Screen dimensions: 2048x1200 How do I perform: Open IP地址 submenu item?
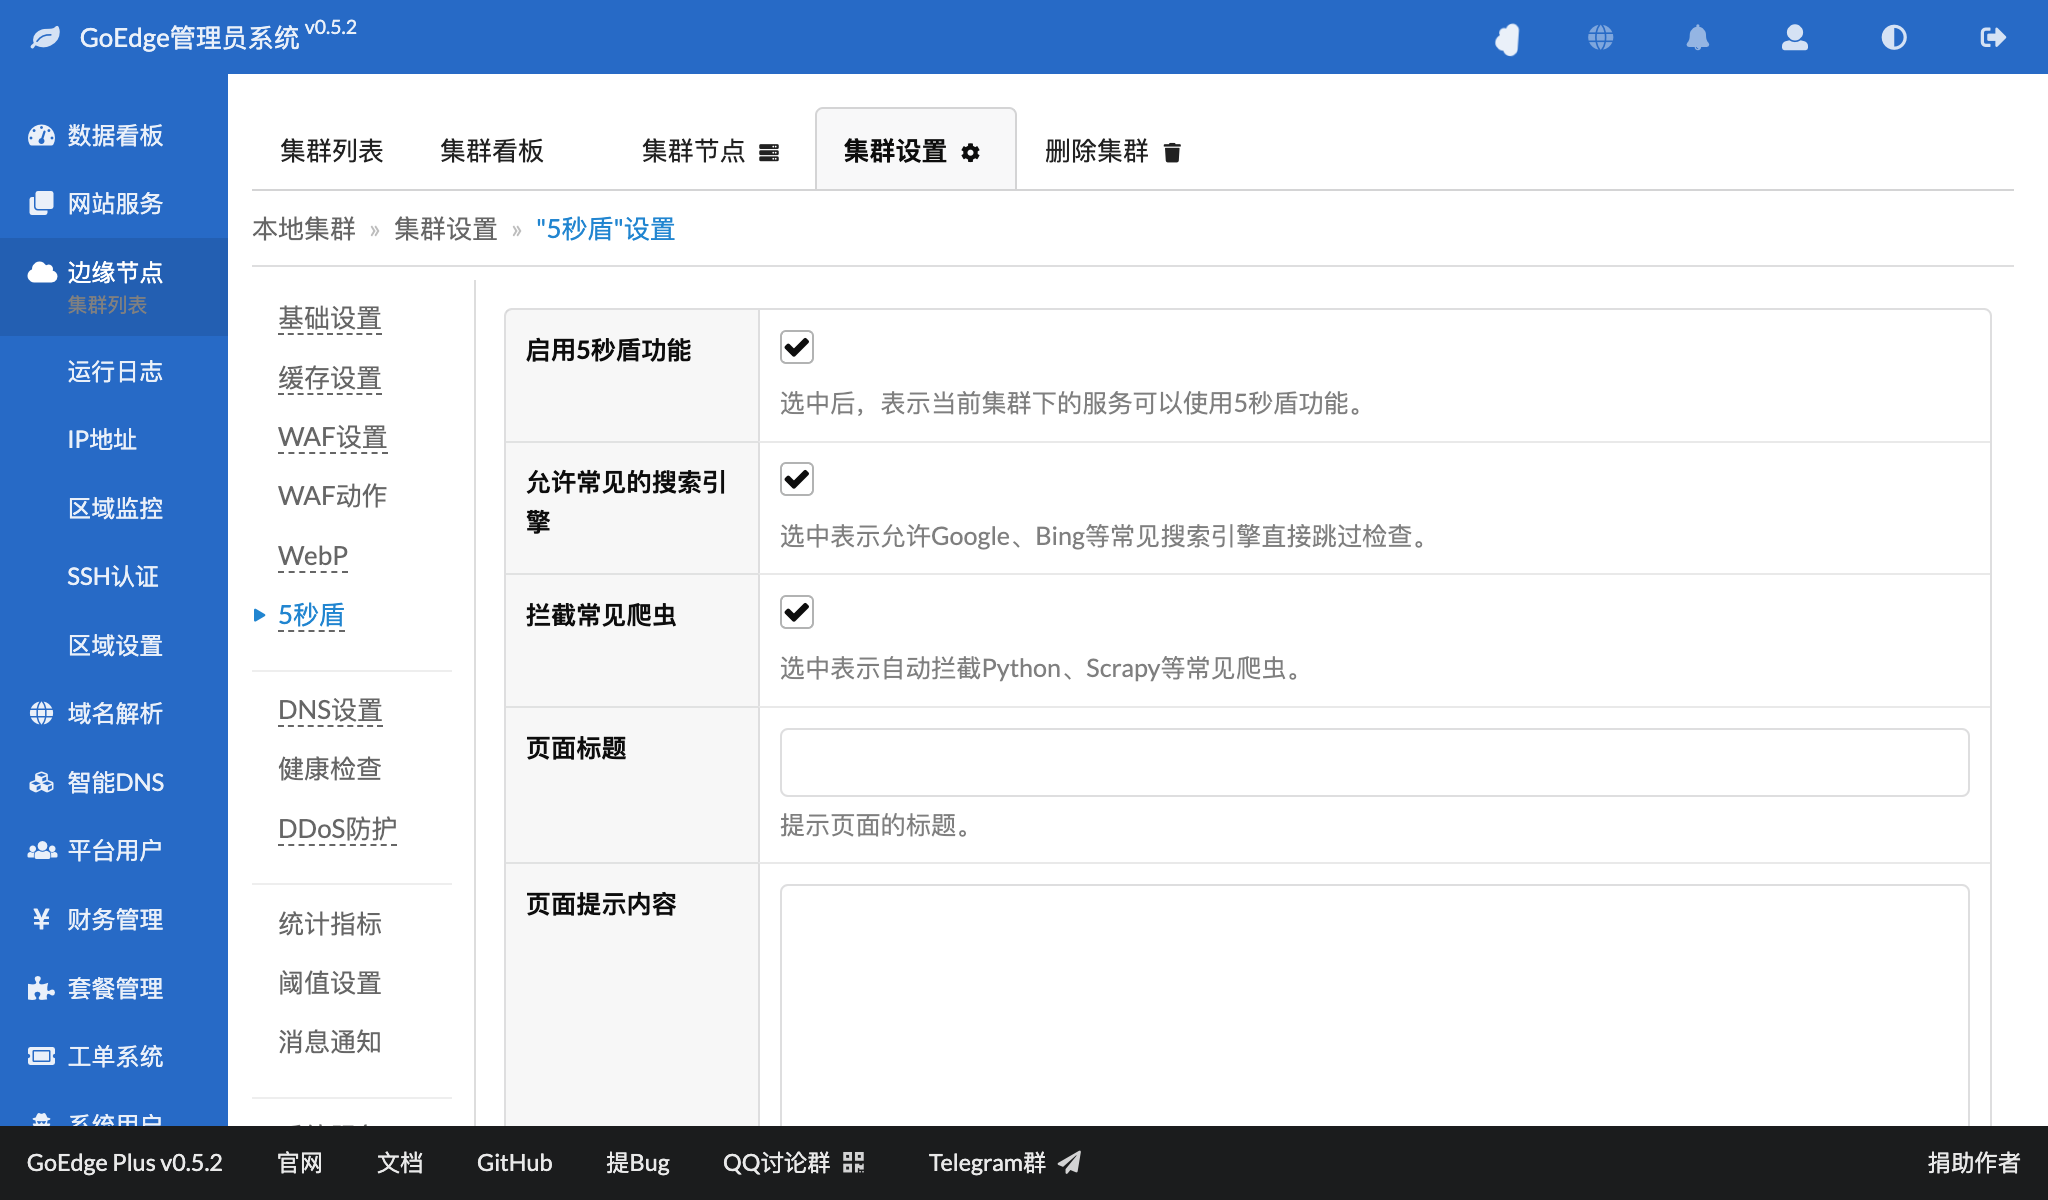click(102, 440)
